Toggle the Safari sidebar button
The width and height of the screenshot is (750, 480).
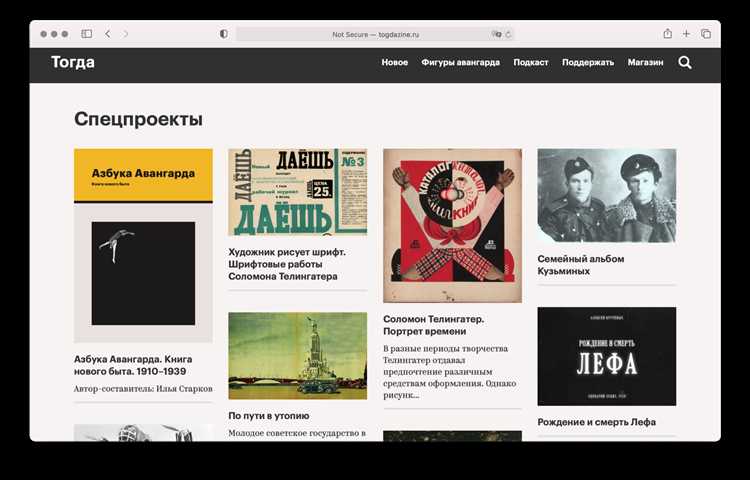87,34
